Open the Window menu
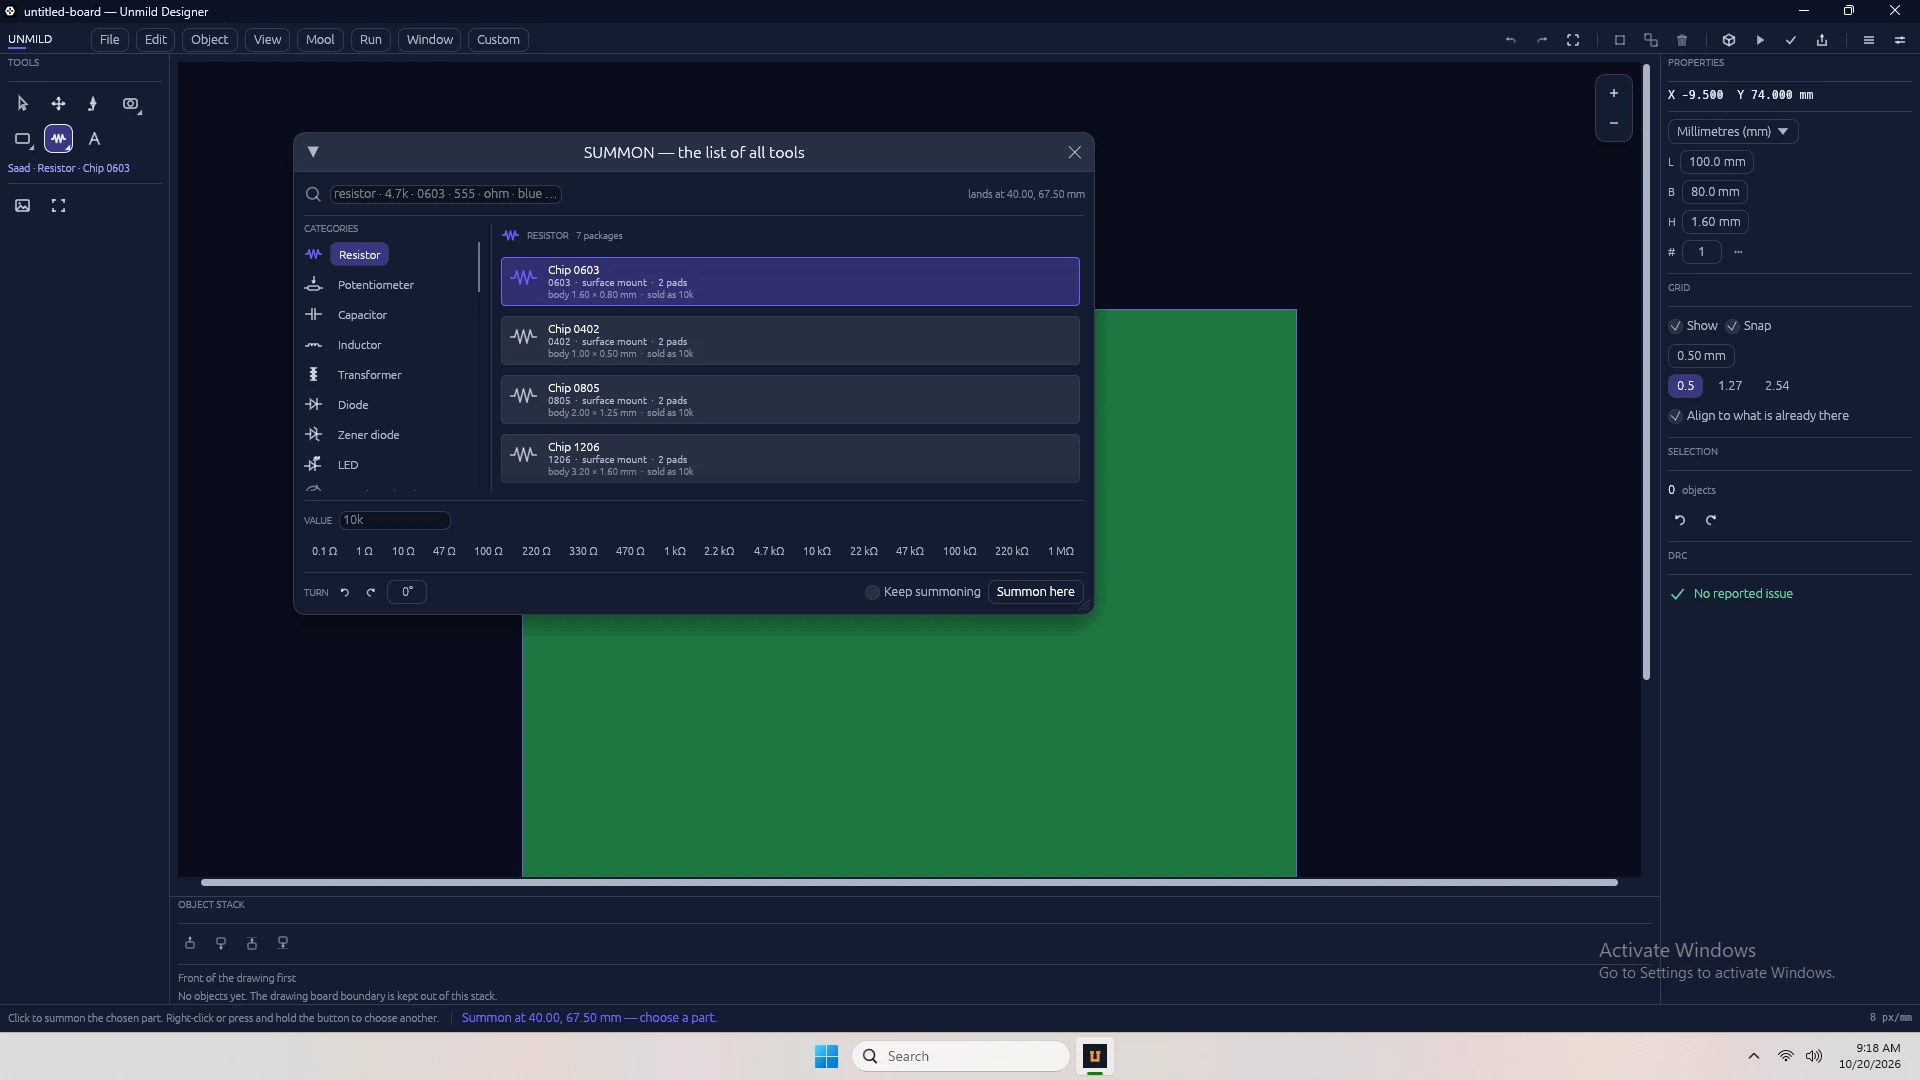 click(430, 40)
